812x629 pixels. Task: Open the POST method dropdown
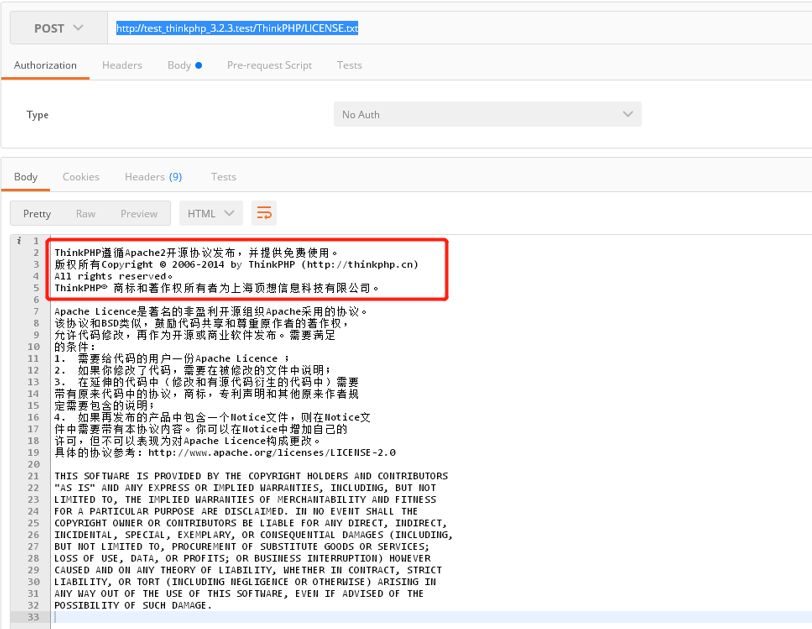[59, 28]
